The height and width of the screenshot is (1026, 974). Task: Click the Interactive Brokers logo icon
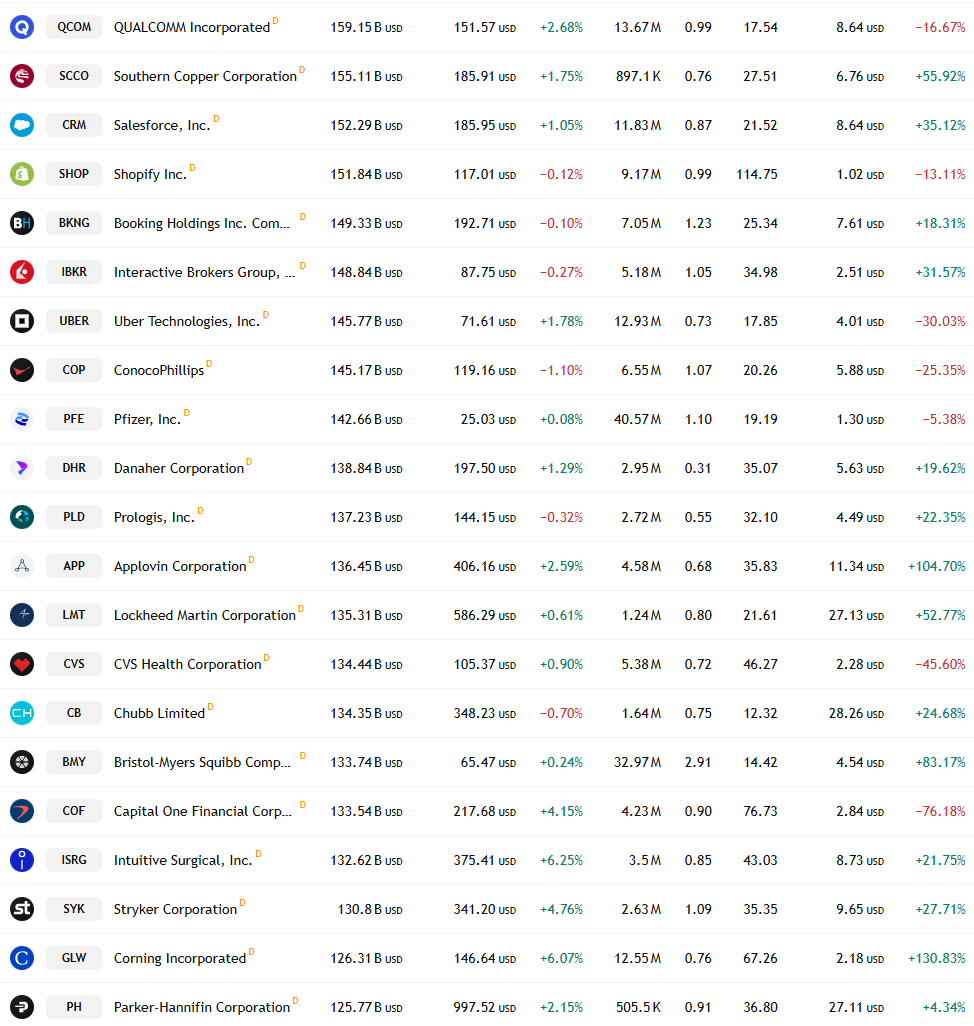click(22, 272)
